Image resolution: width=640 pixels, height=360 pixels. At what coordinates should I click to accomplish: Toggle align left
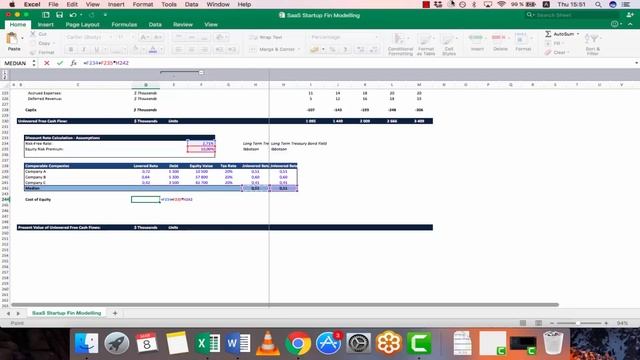click(178, 50)
